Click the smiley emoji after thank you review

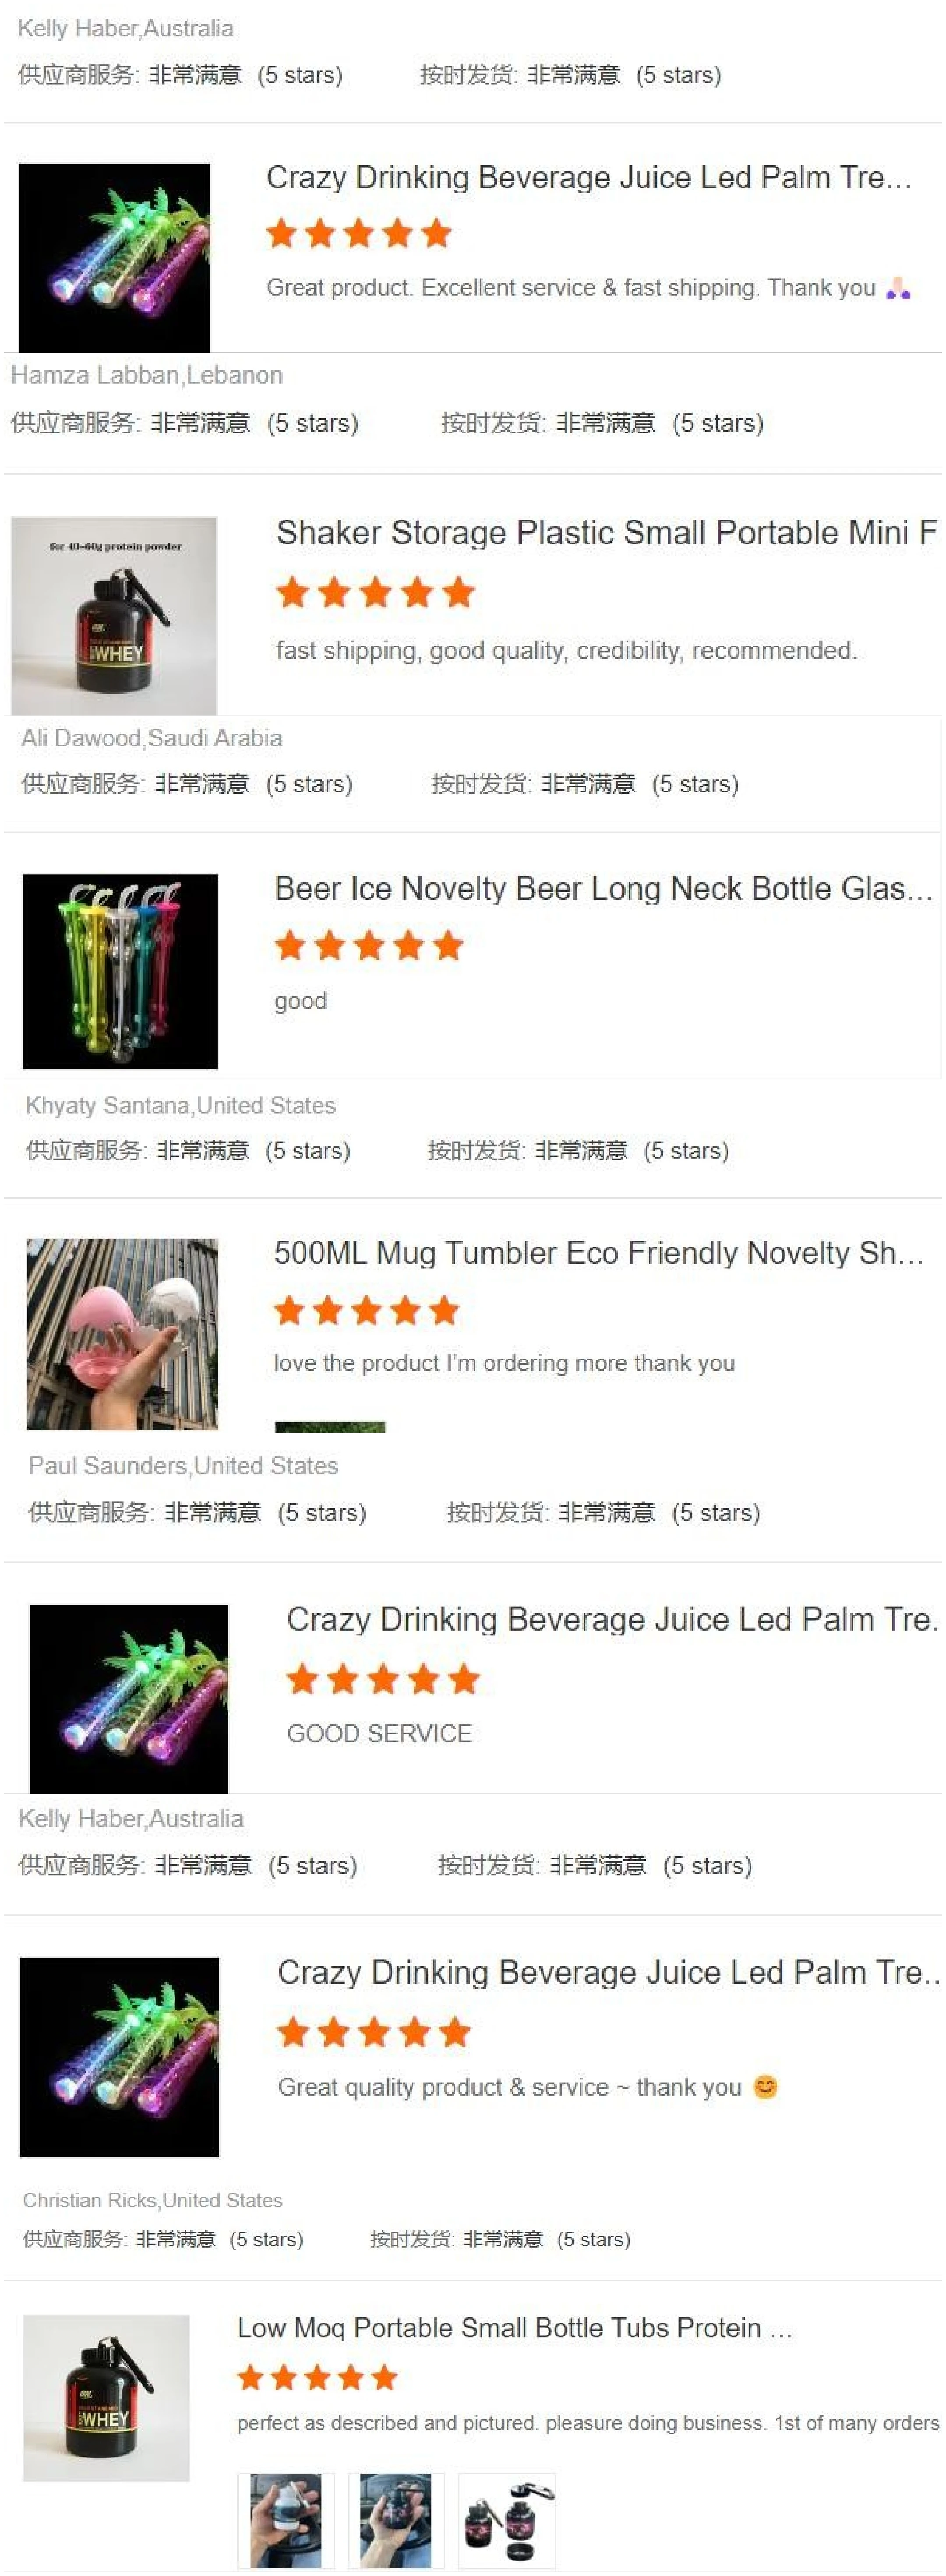765,2087
